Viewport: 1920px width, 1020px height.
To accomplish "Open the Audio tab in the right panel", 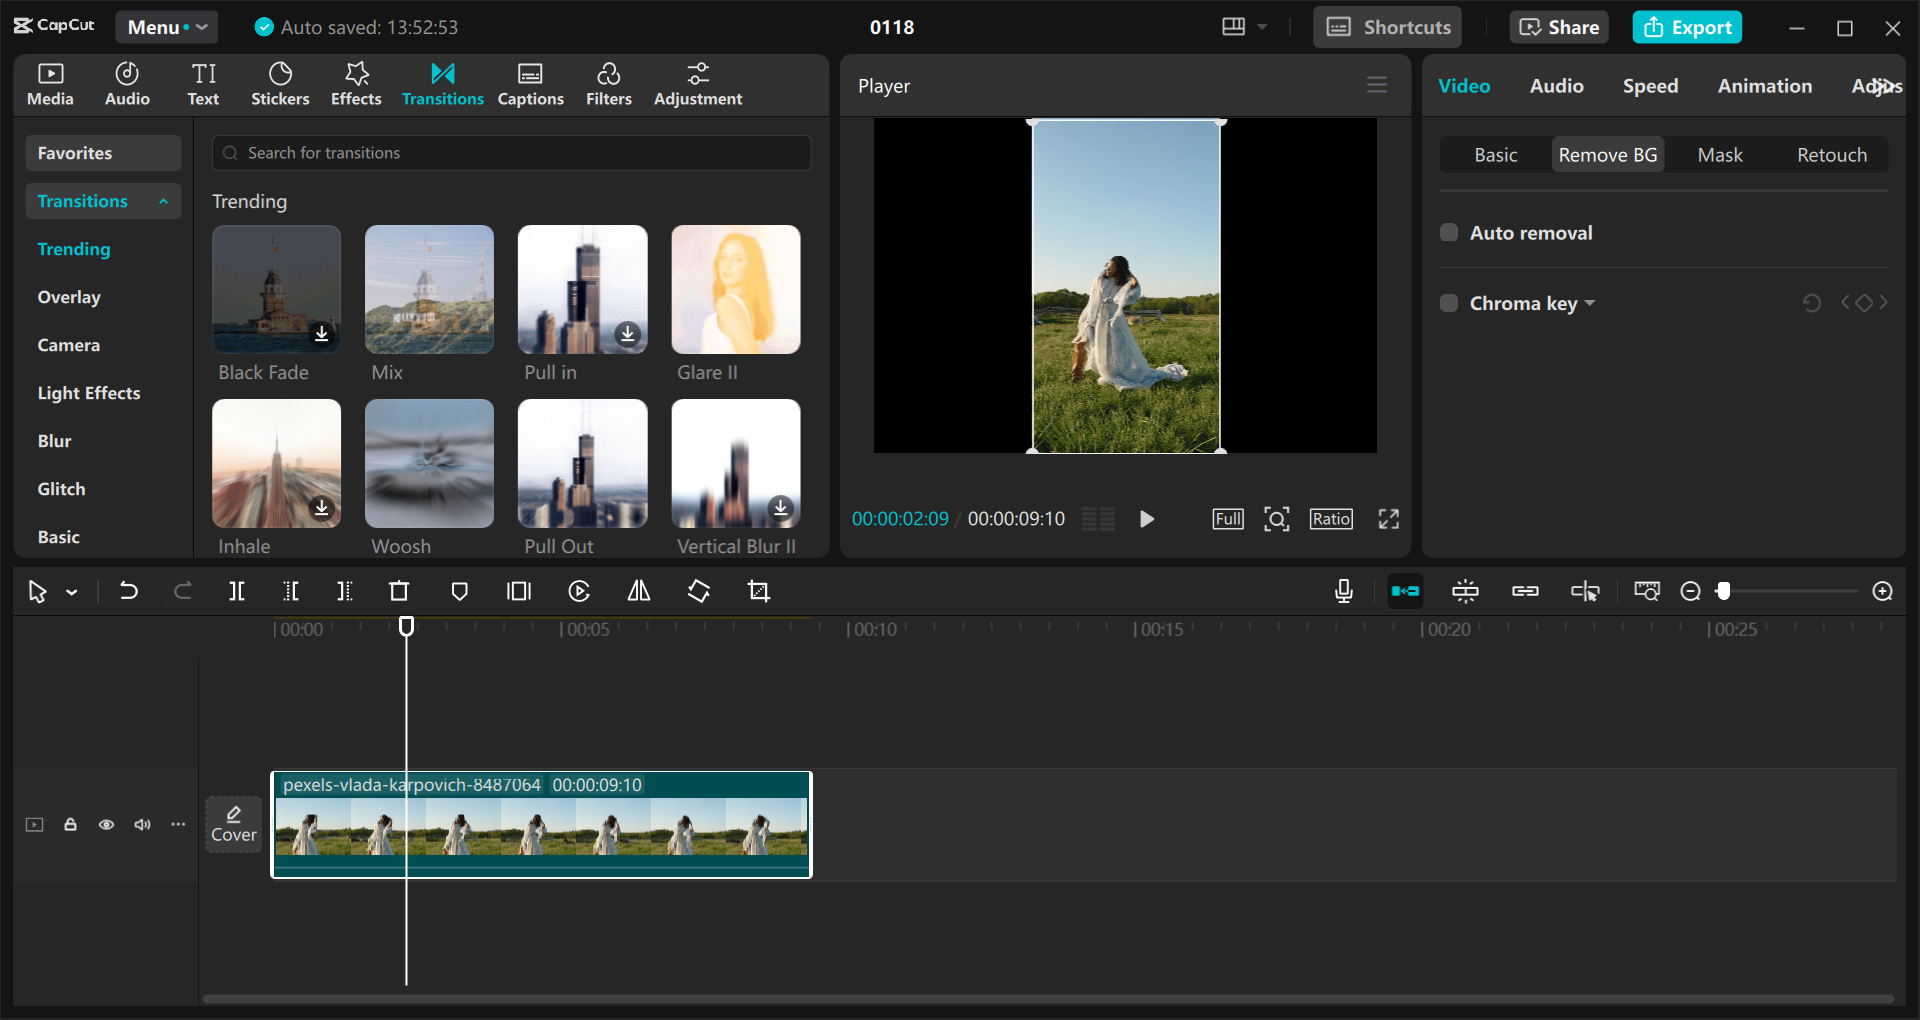I will [1556, 86].
